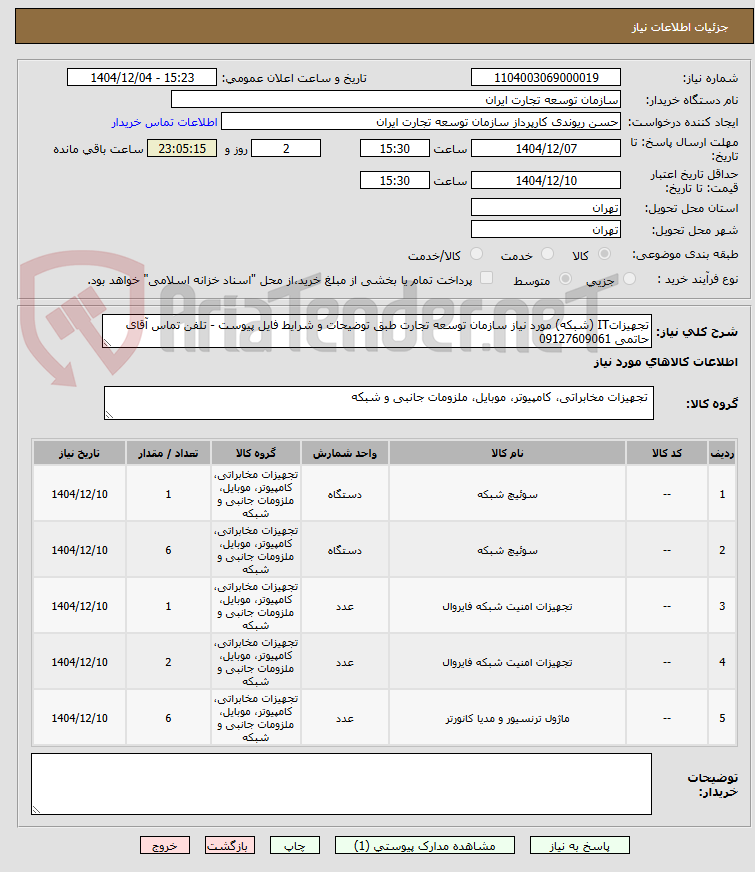Click the گروه کالا text area

point(379,403)
